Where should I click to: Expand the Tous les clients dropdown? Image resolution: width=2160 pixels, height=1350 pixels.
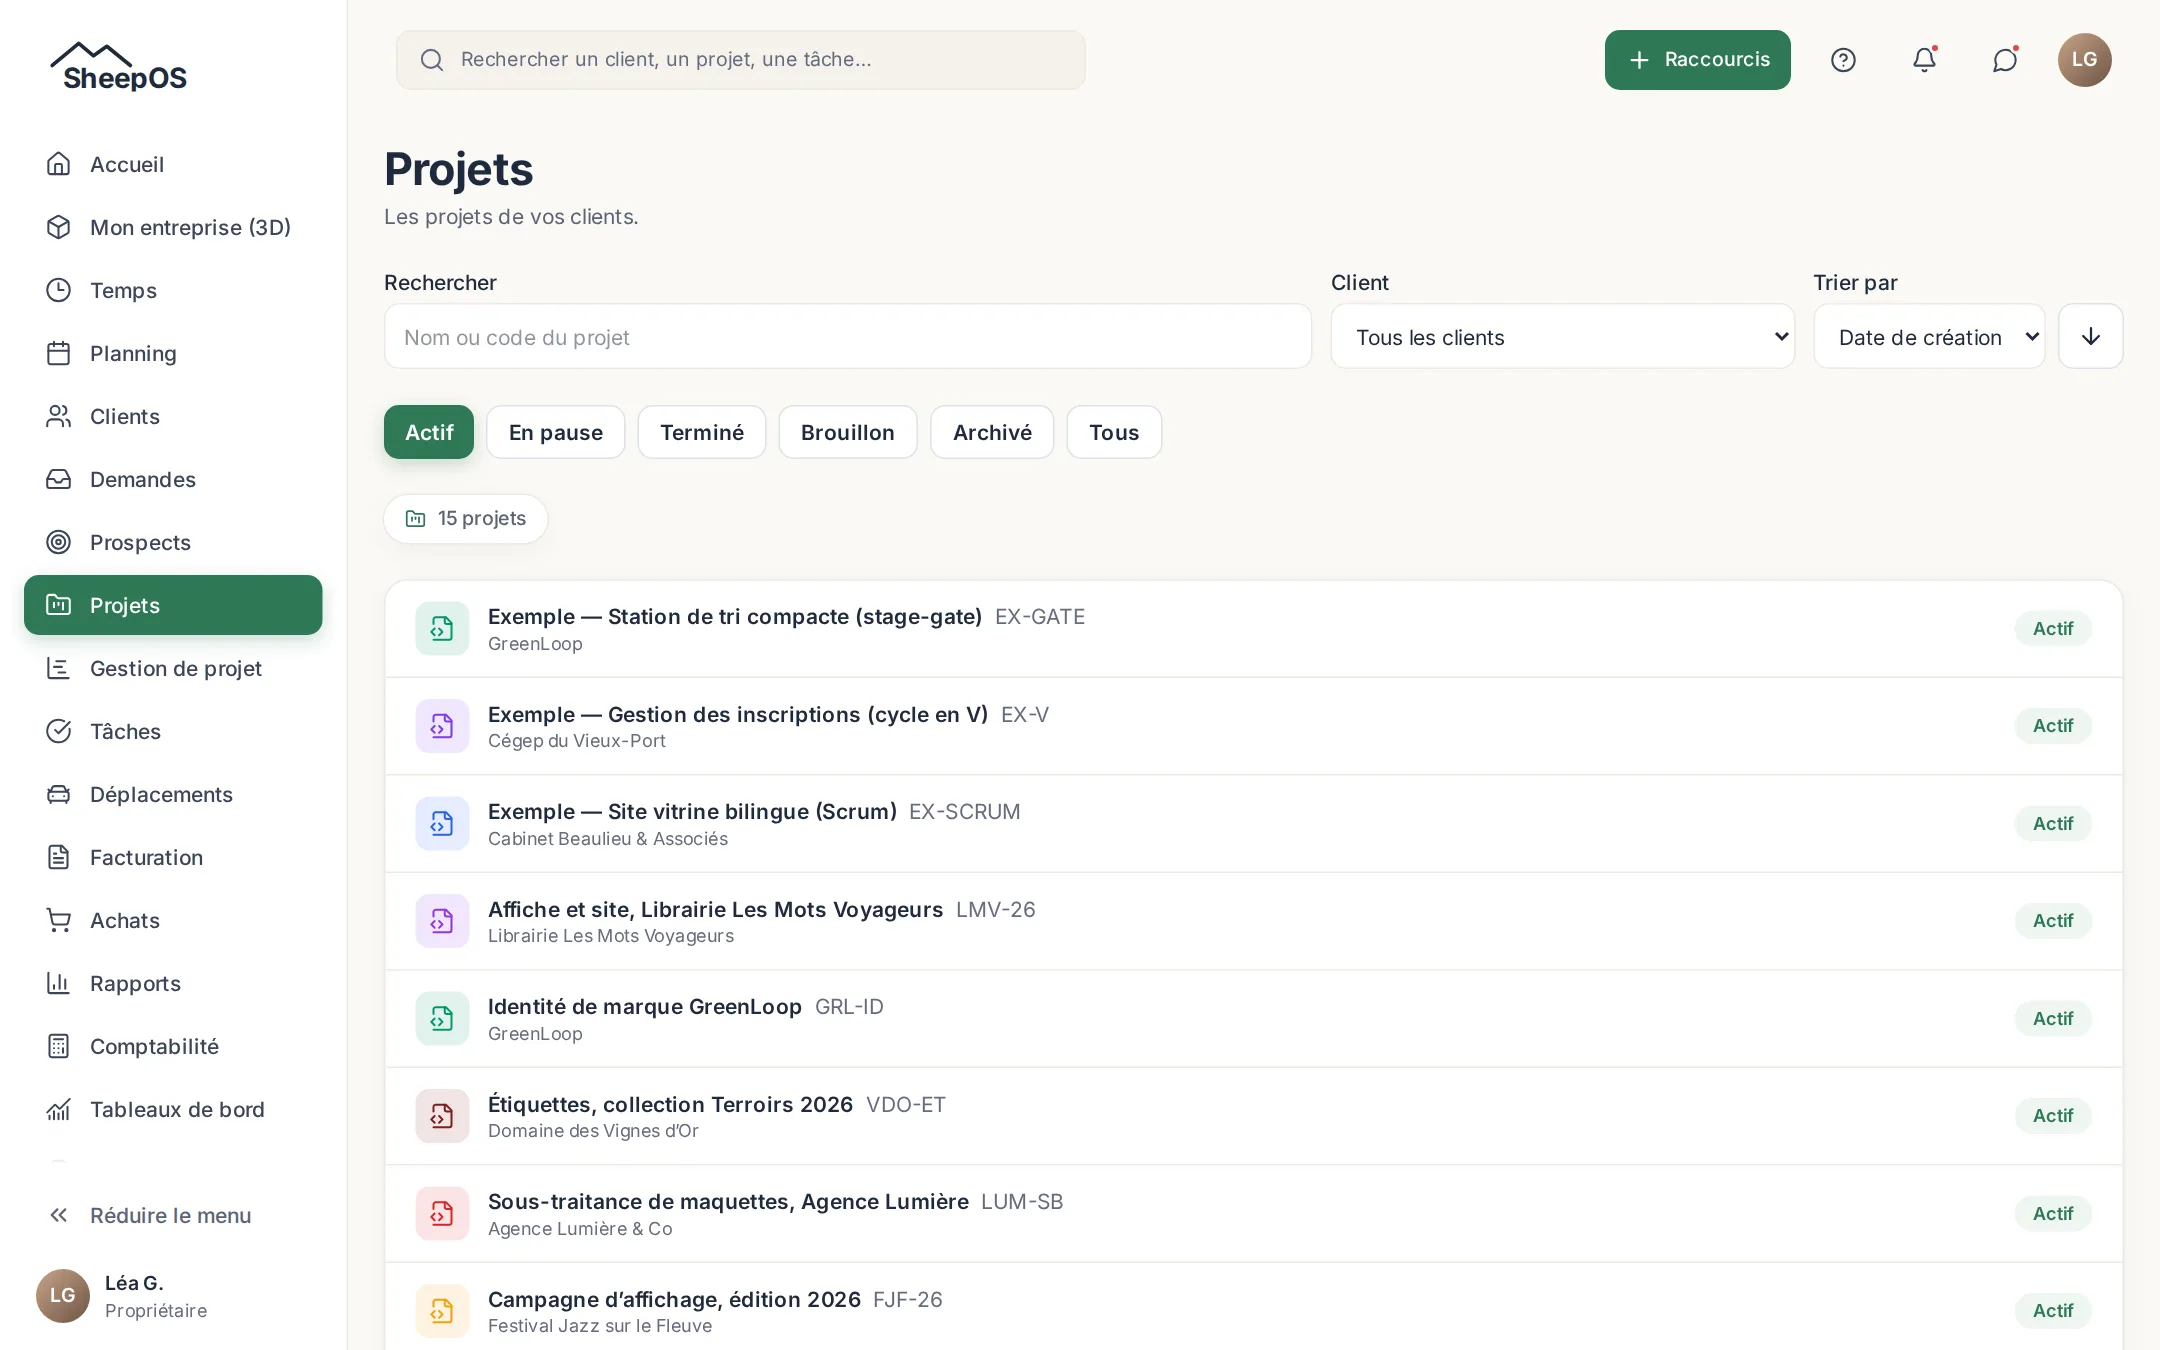click(x=1562, y=337)
